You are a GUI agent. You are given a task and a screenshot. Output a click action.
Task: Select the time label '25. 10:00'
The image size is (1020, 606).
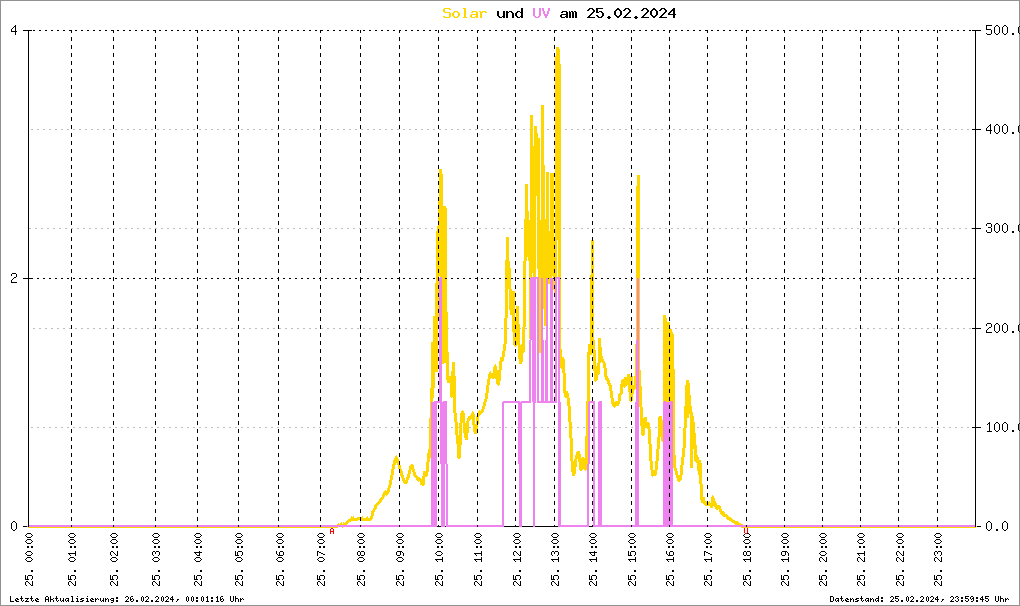click(x=439, y=560)
